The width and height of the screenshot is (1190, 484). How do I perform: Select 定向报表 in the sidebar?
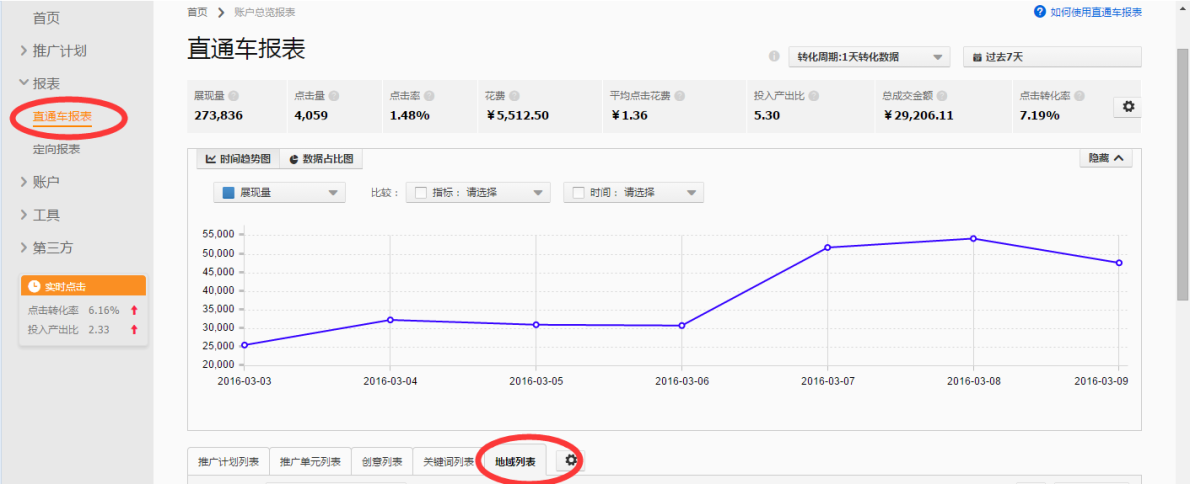coord(57,149)
